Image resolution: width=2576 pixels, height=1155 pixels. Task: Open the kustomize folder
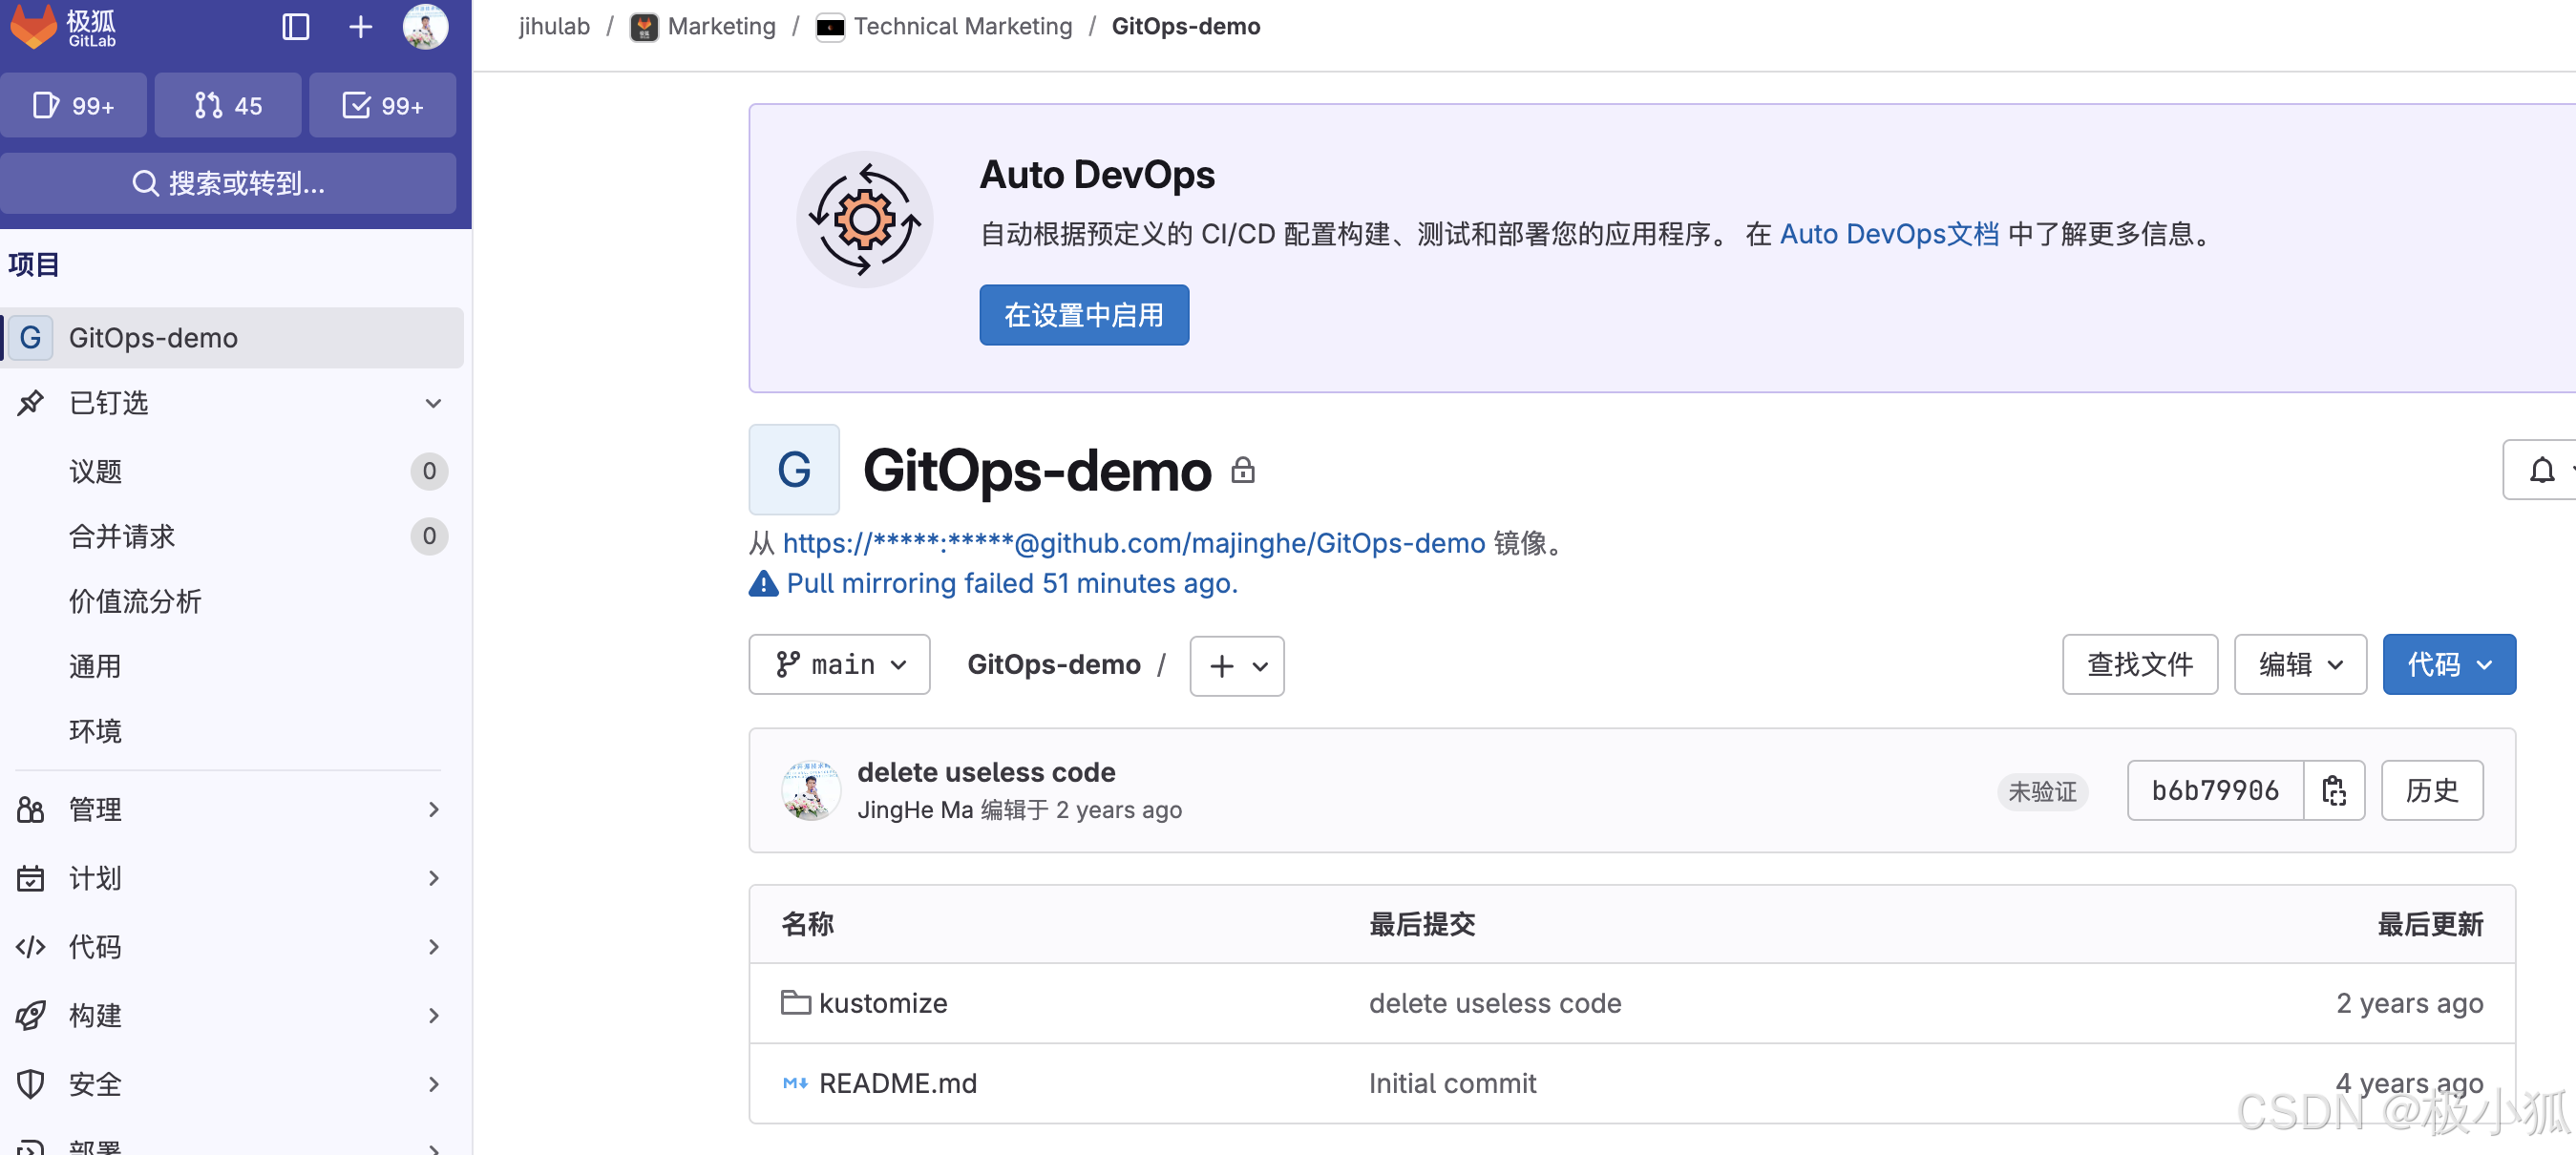coord(882,1003)
